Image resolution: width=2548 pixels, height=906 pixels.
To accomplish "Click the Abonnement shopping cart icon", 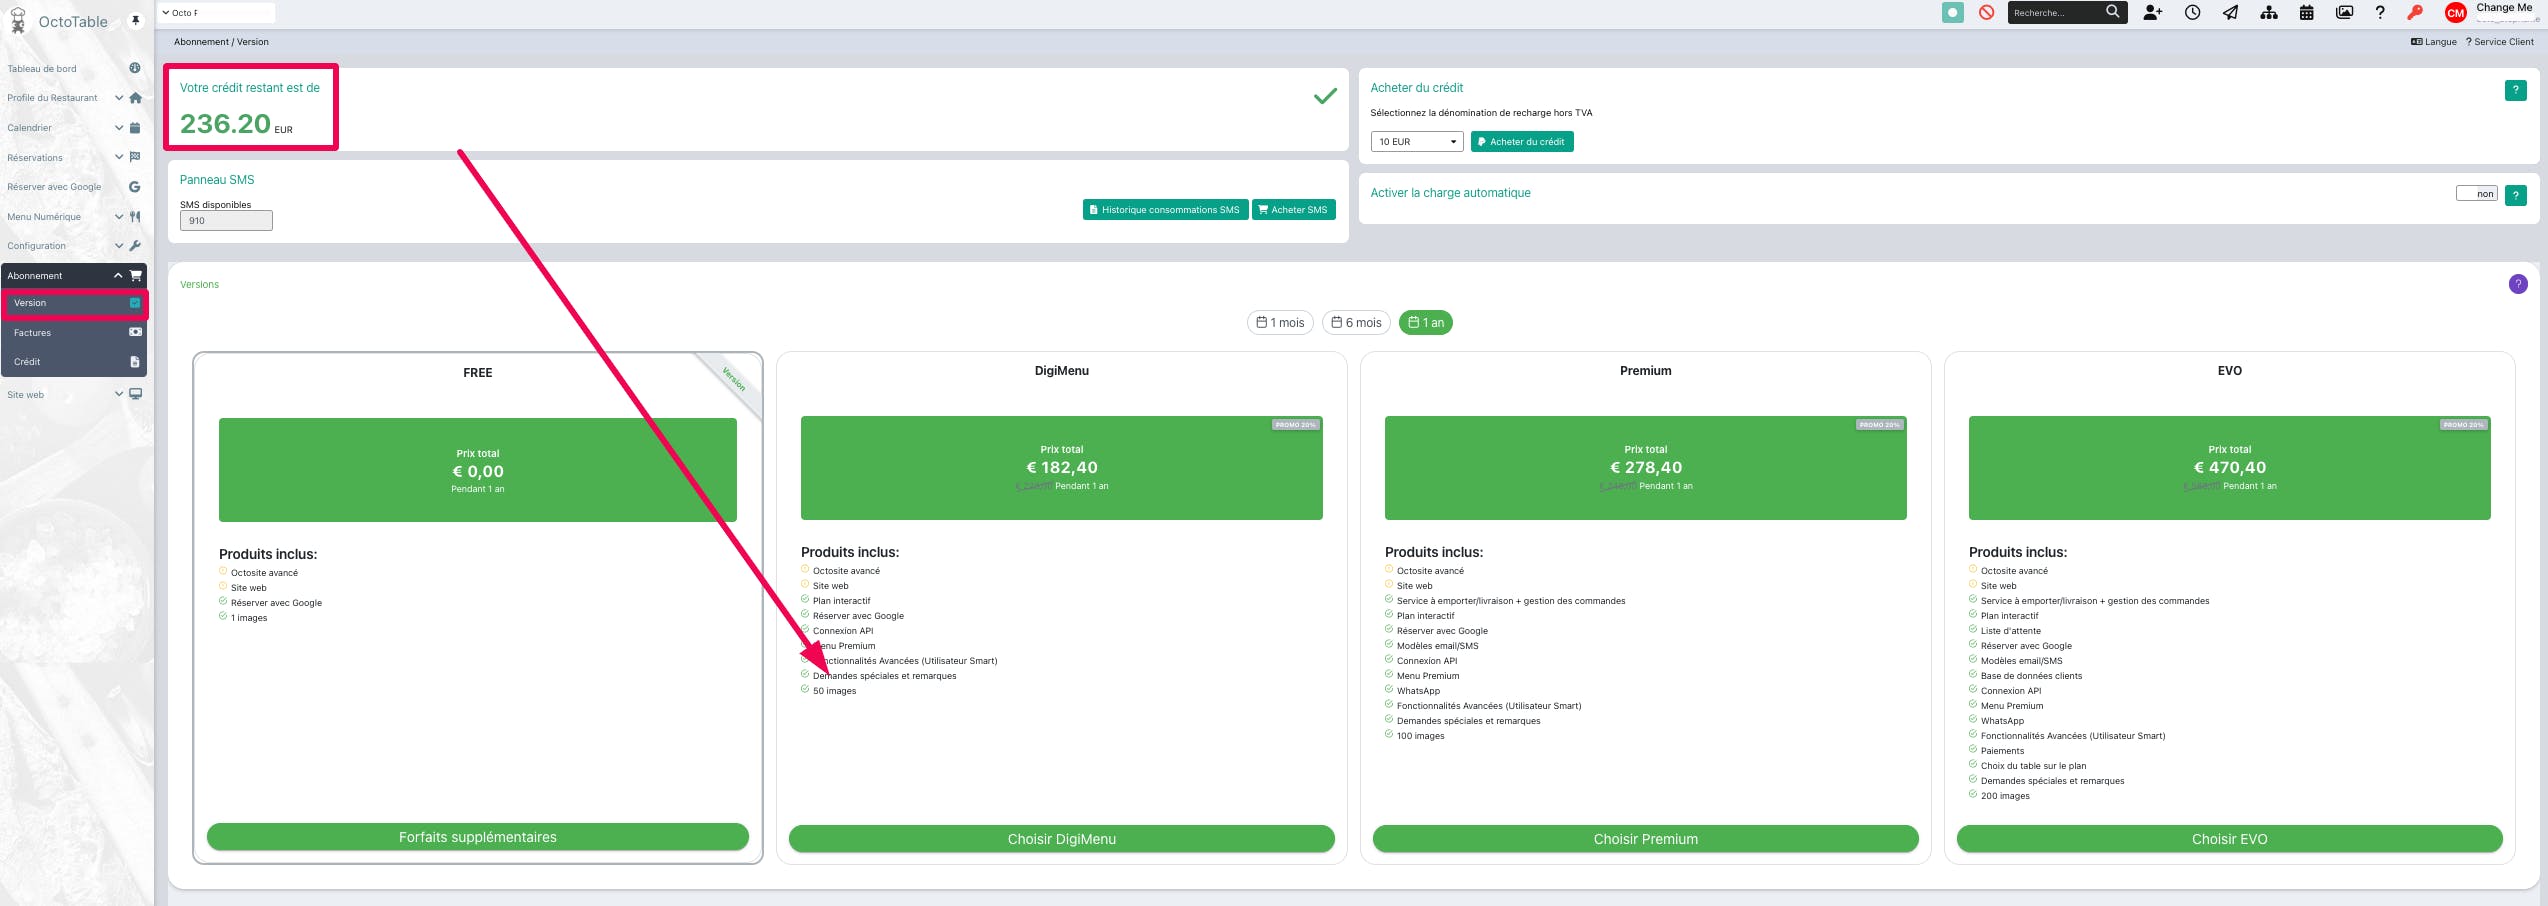I will [x=135, y=276].
